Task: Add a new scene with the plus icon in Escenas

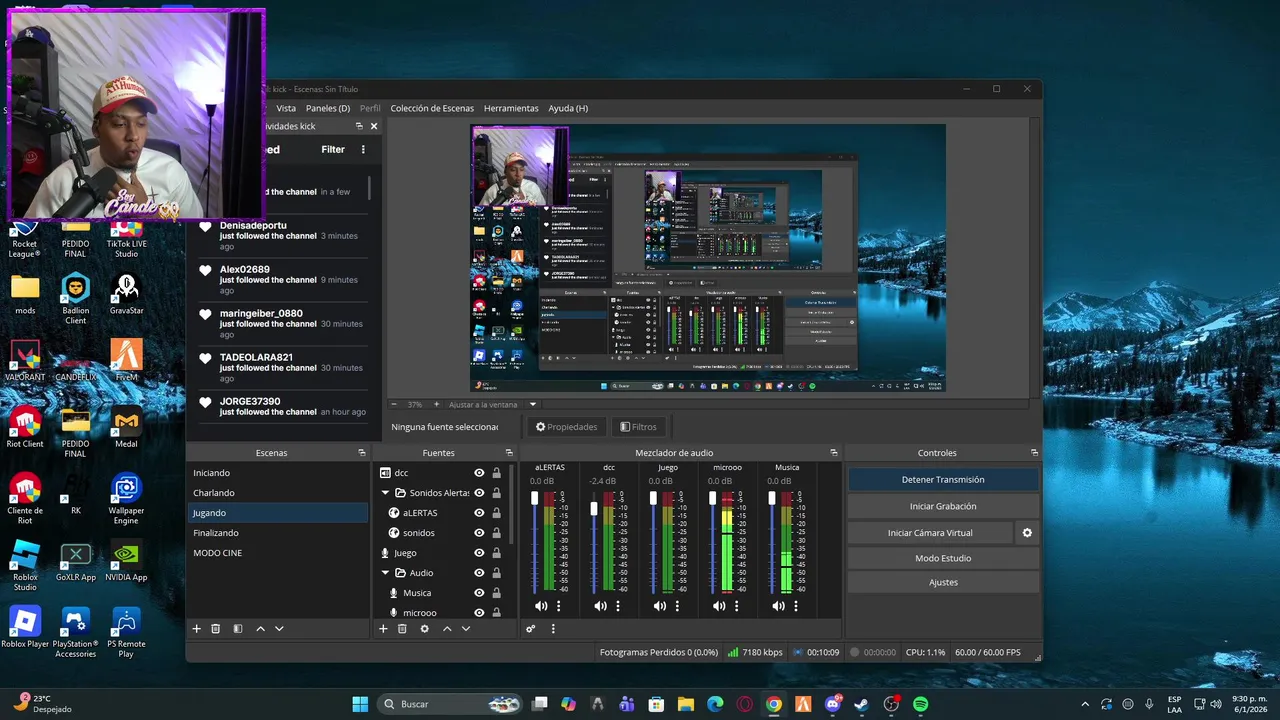Action: tap(197, 629)
